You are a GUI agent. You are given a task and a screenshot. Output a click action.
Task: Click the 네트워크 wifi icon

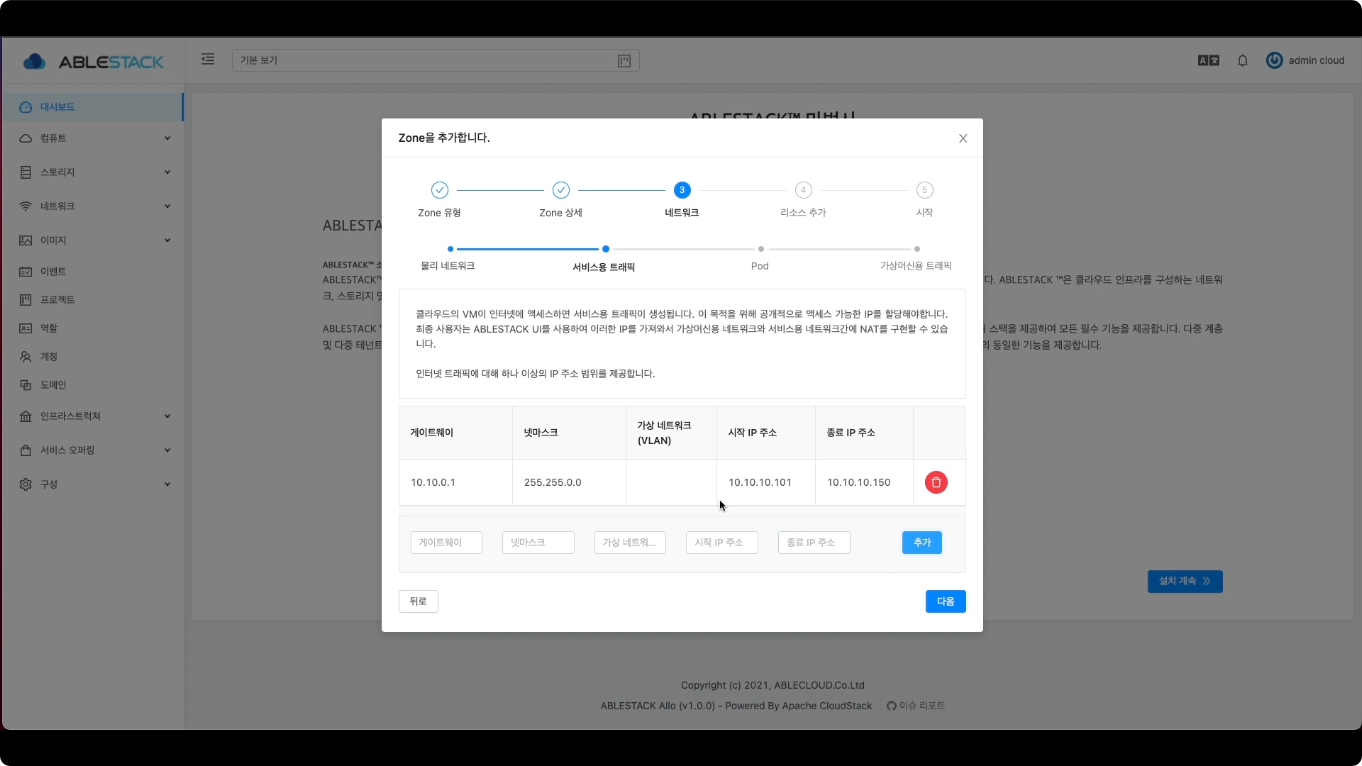(x=26, y=206)
